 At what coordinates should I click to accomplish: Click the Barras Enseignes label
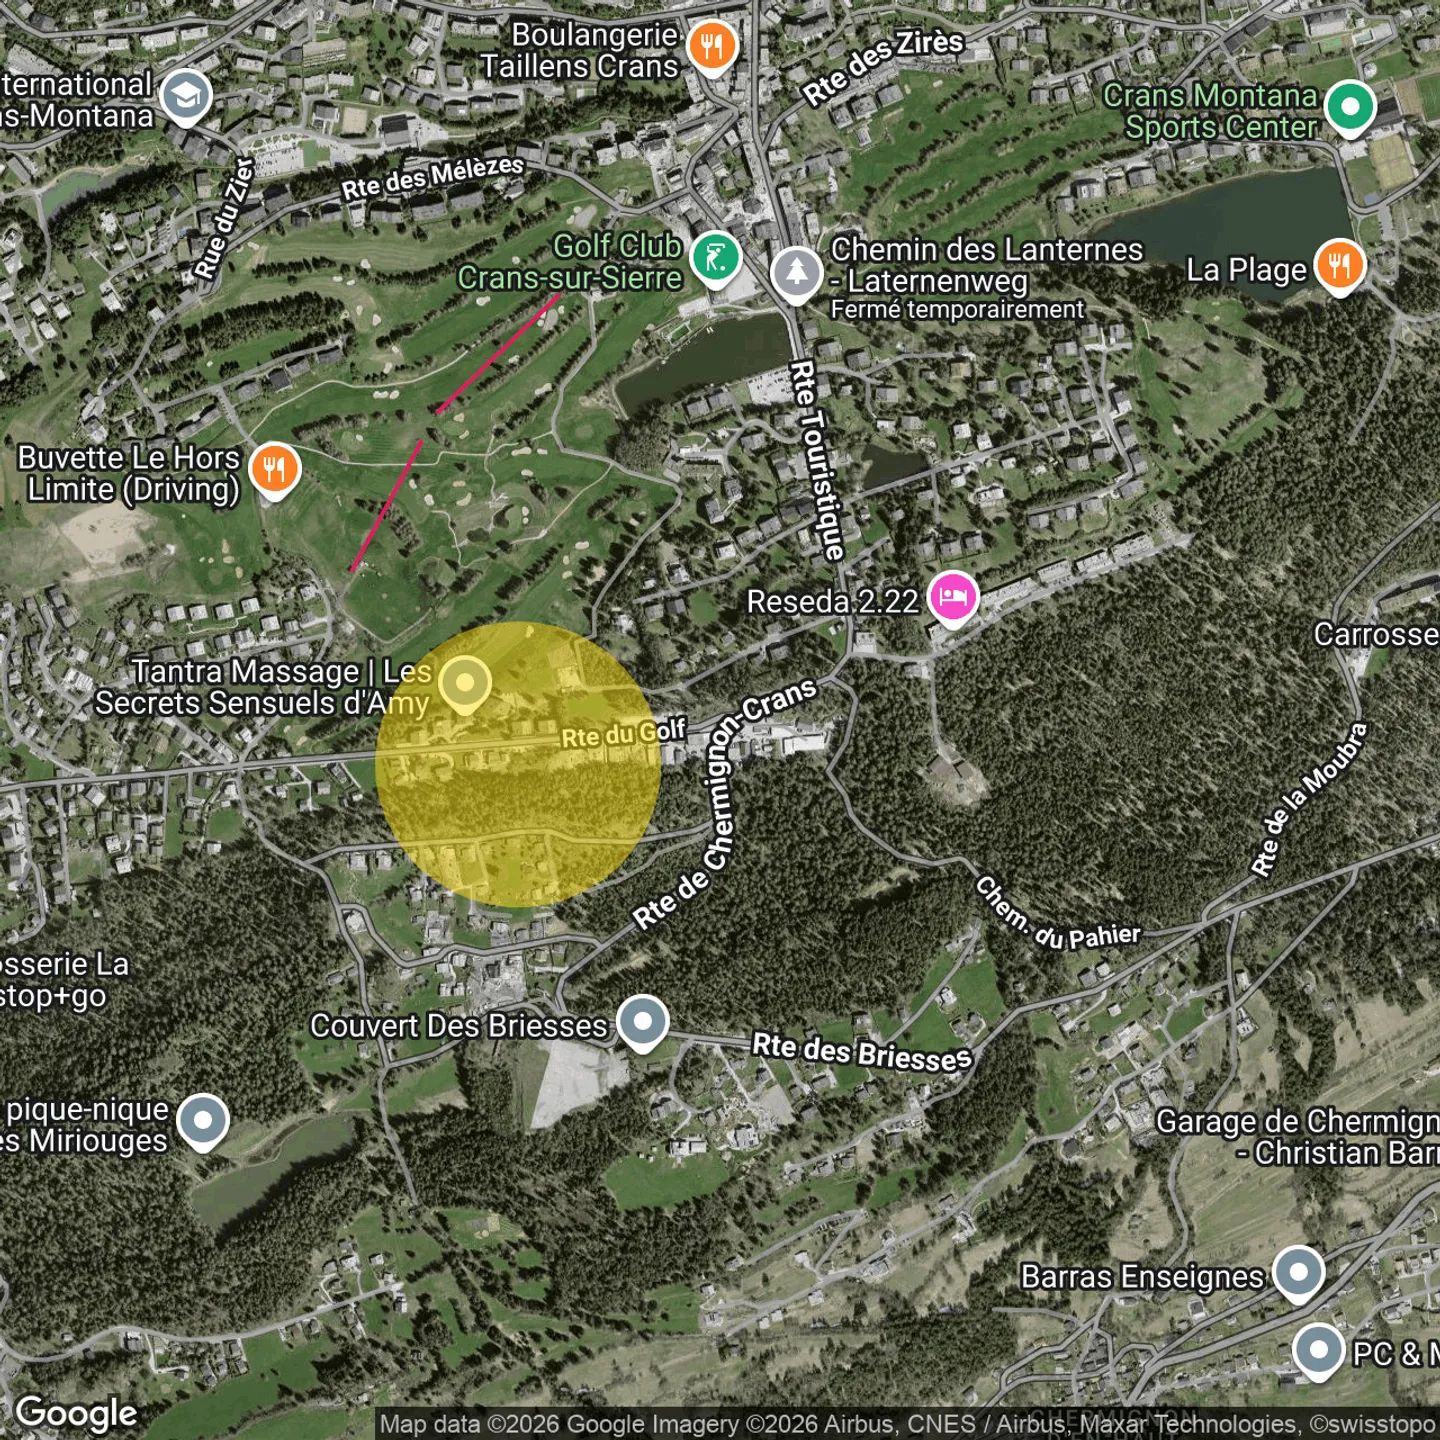click(1142, 1277)
